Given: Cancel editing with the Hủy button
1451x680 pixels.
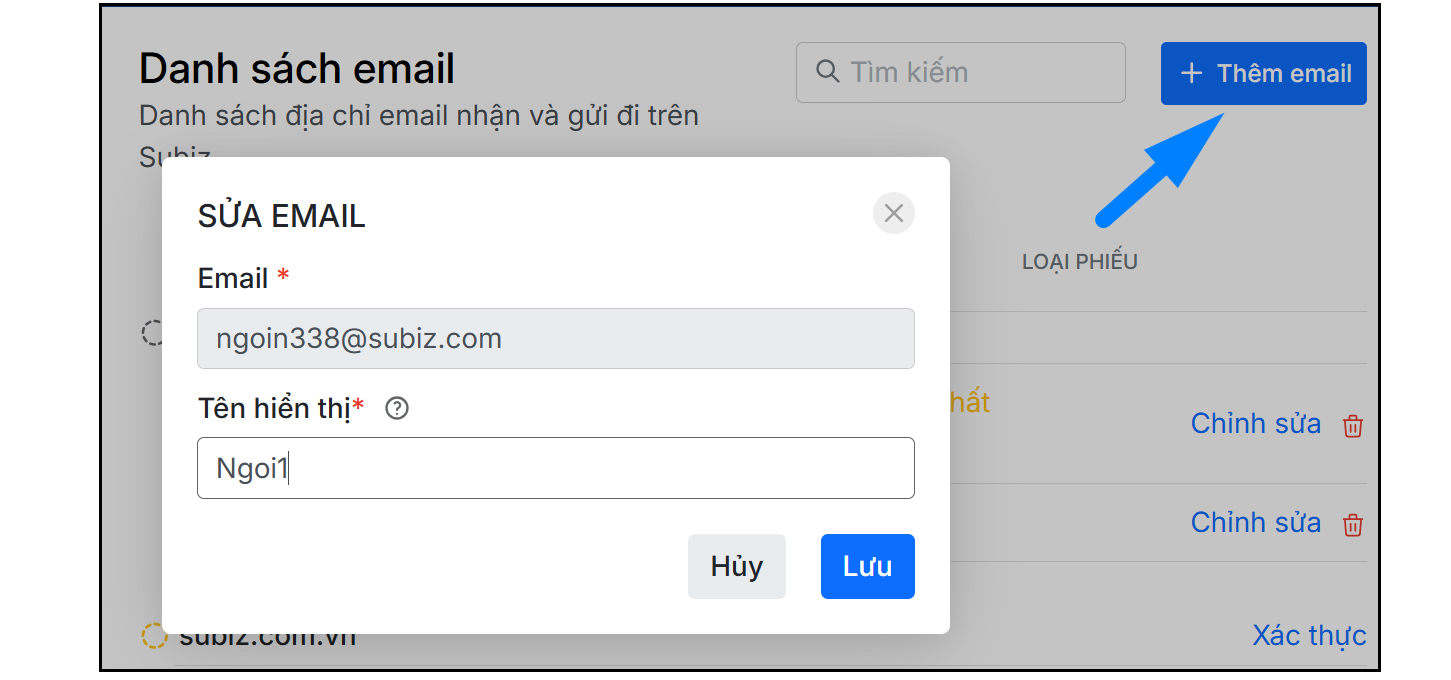Looking at the screenshot, I should pyautogui.click(x=736, y=566).
